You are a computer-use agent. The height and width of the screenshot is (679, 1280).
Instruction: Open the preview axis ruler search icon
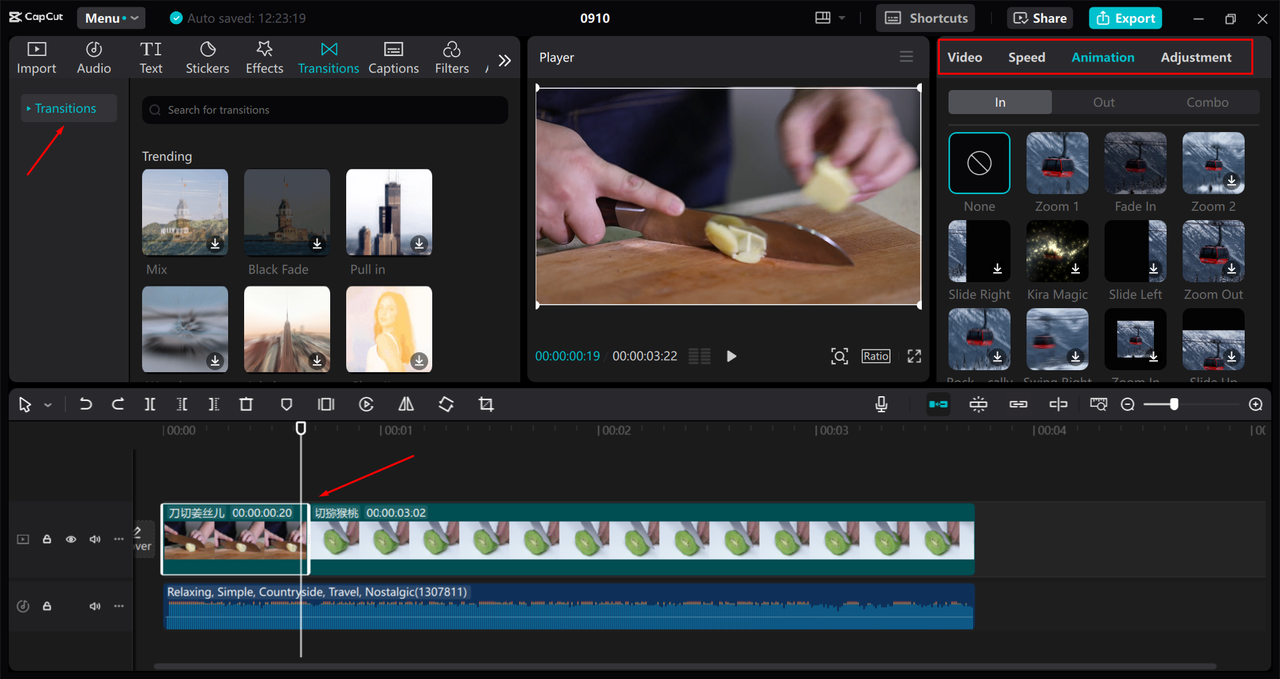(x=1099, y=404)
